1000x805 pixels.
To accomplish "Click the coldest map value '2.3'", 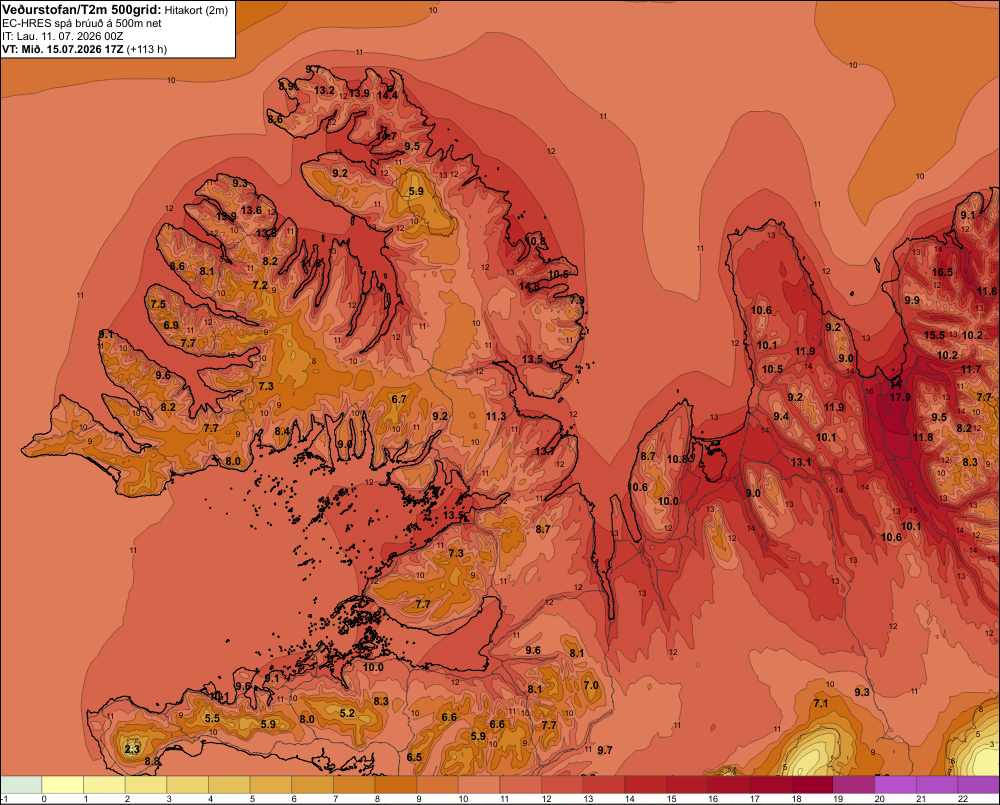I will tap(132, 749).
